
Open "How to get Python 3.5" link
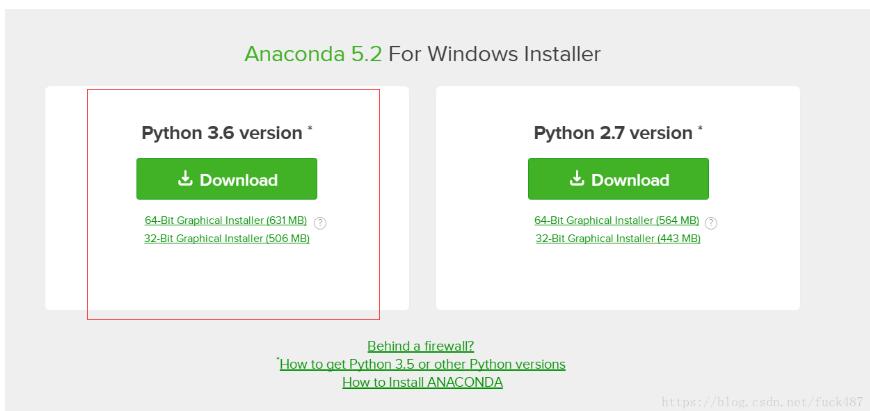click(x=423, y=364)
